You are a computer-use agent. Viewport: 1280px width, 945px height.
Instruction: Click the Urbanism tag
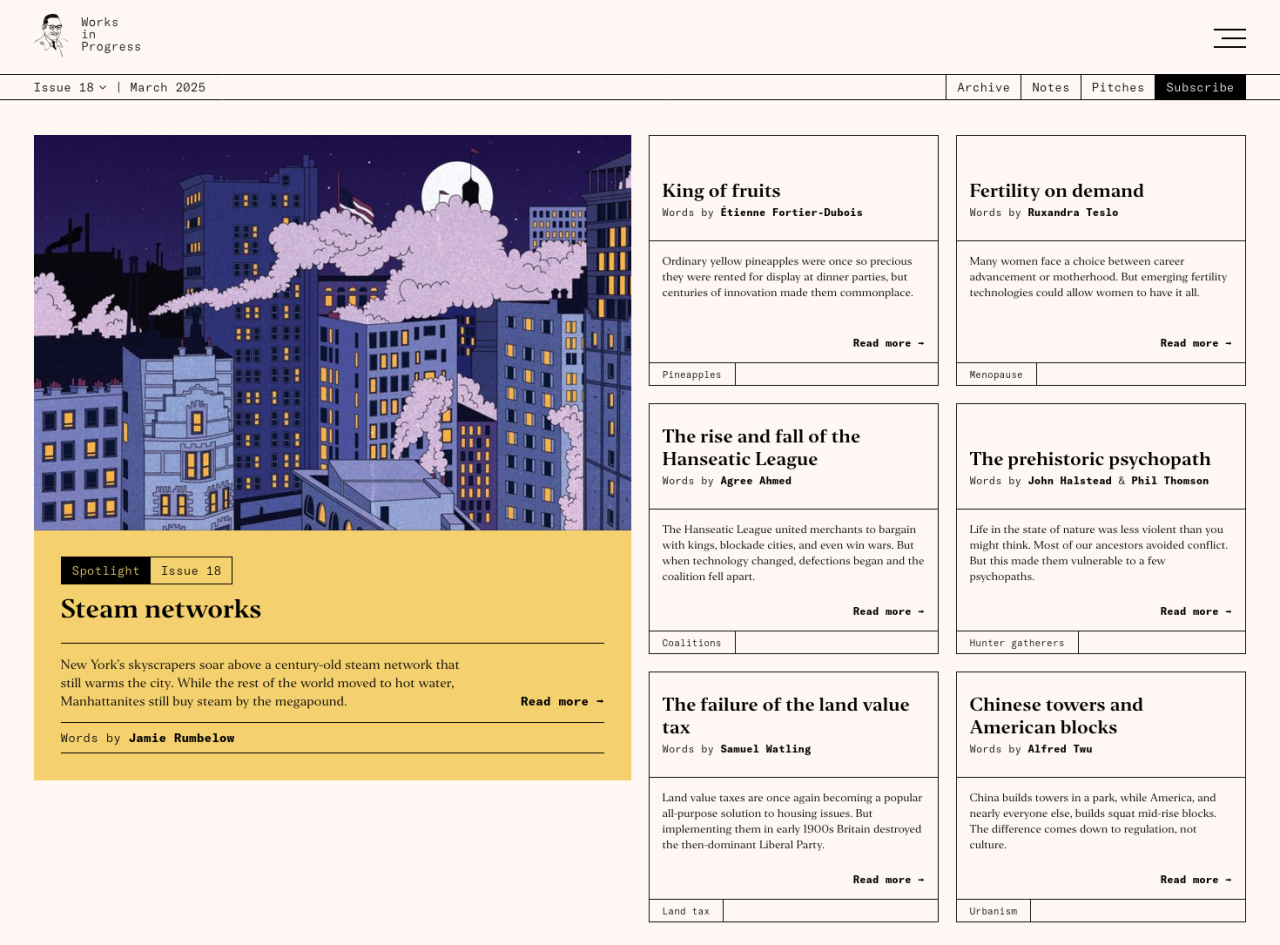(x=993, y=910)
